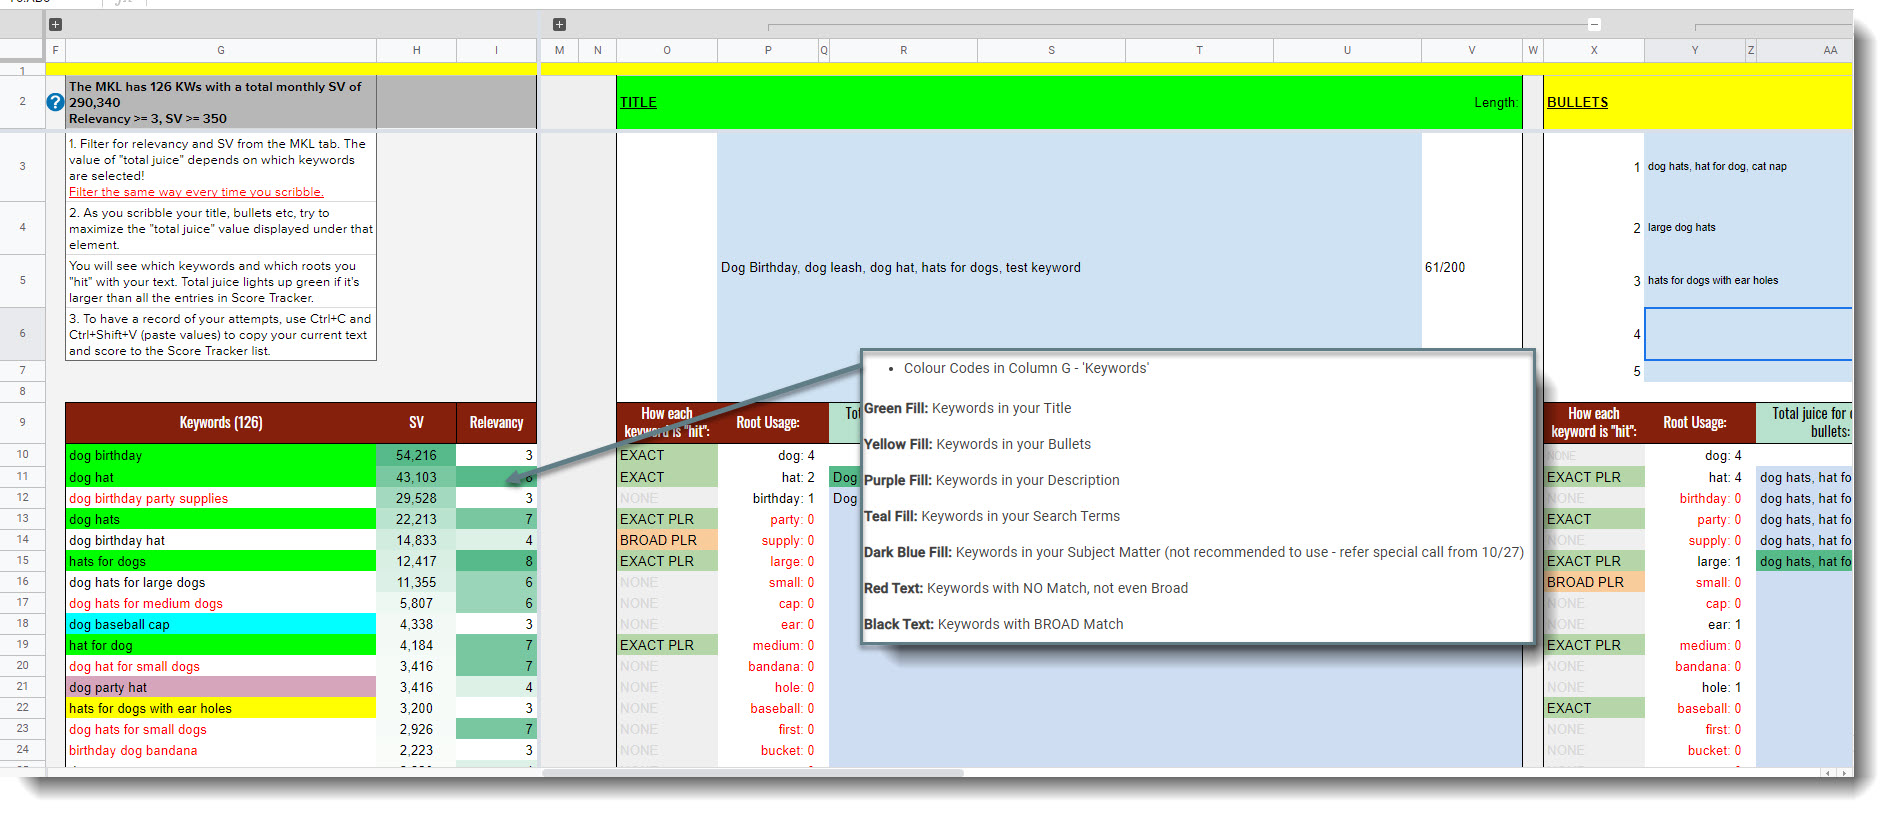Image resolution: width=1895 pixels, height=818 pixels.
Task: Select the column O header
Action: [x=667, y=50]
